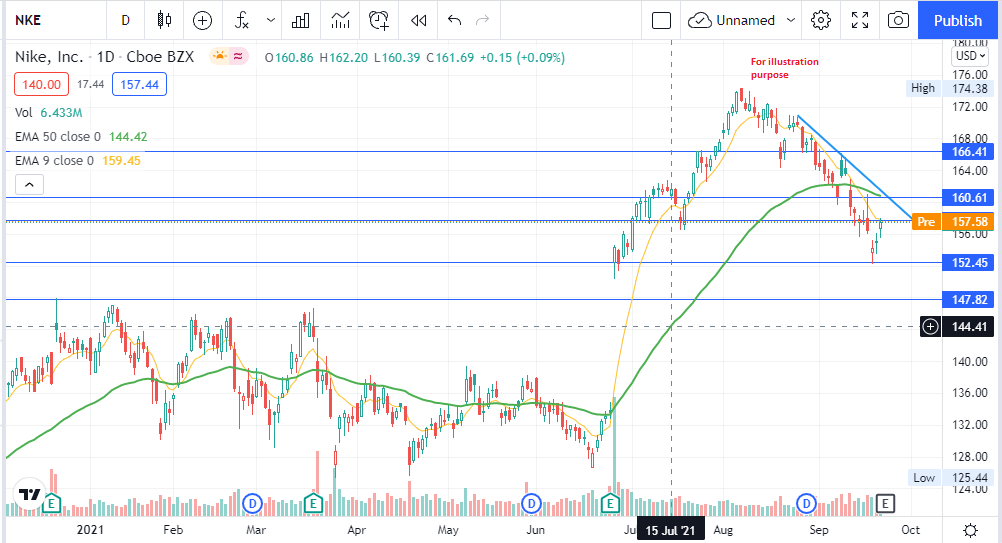
Task: Open the financials chart icon
Action: 341,20
